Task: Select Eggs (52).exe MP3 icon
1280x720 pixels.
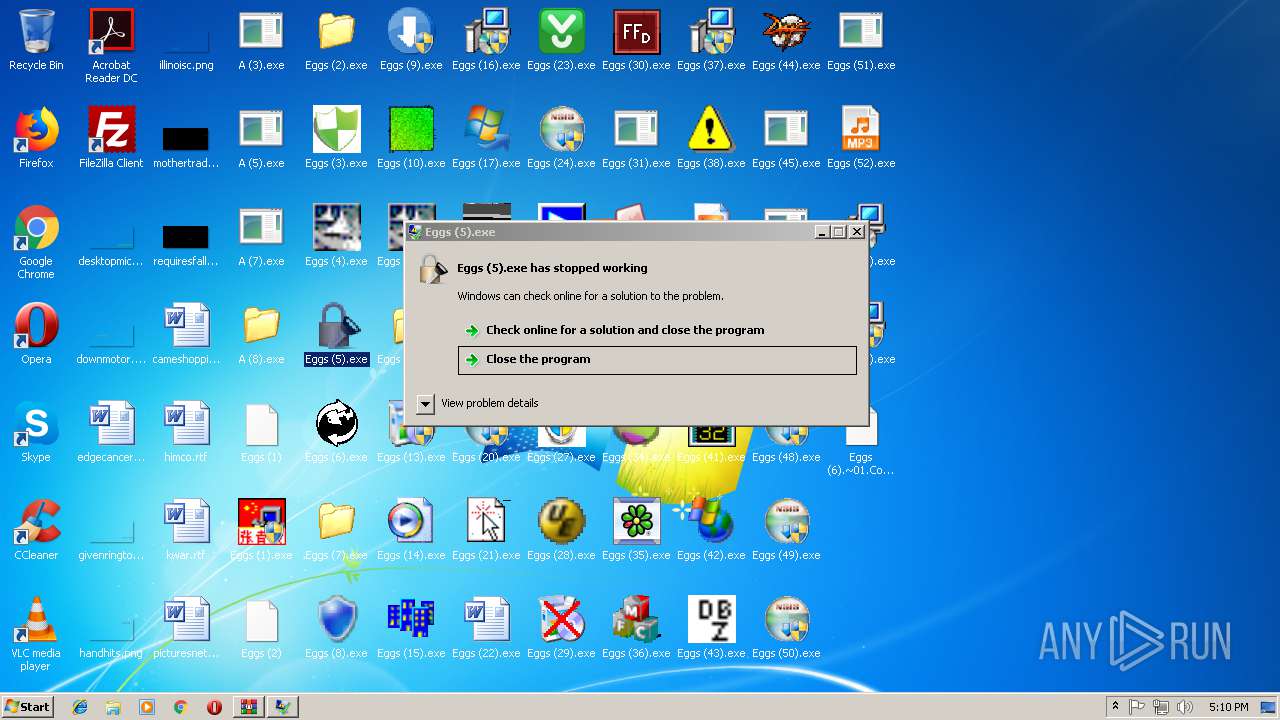Action: tap(861, 130)
